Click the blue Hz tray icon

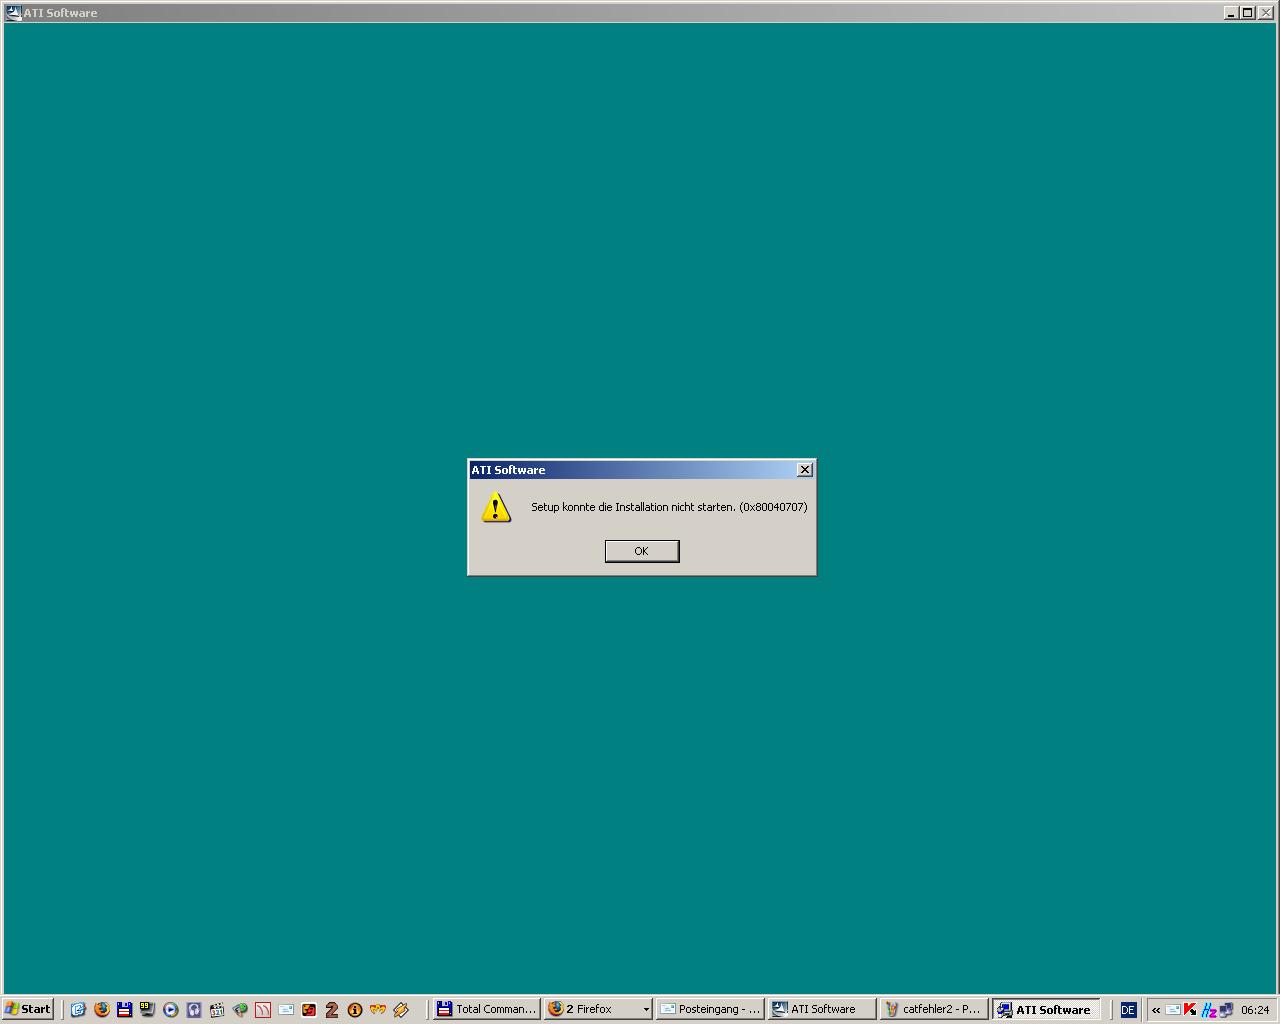pos(1209,1010)
